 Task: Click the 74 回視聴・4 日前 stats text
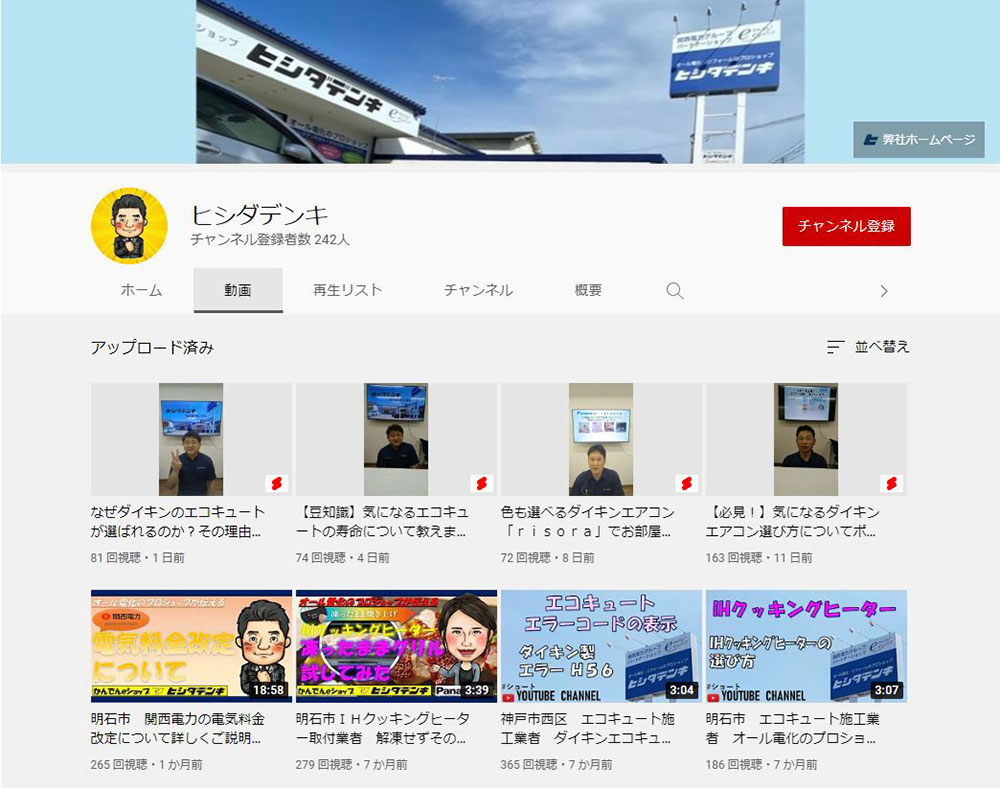coord(342,558)
